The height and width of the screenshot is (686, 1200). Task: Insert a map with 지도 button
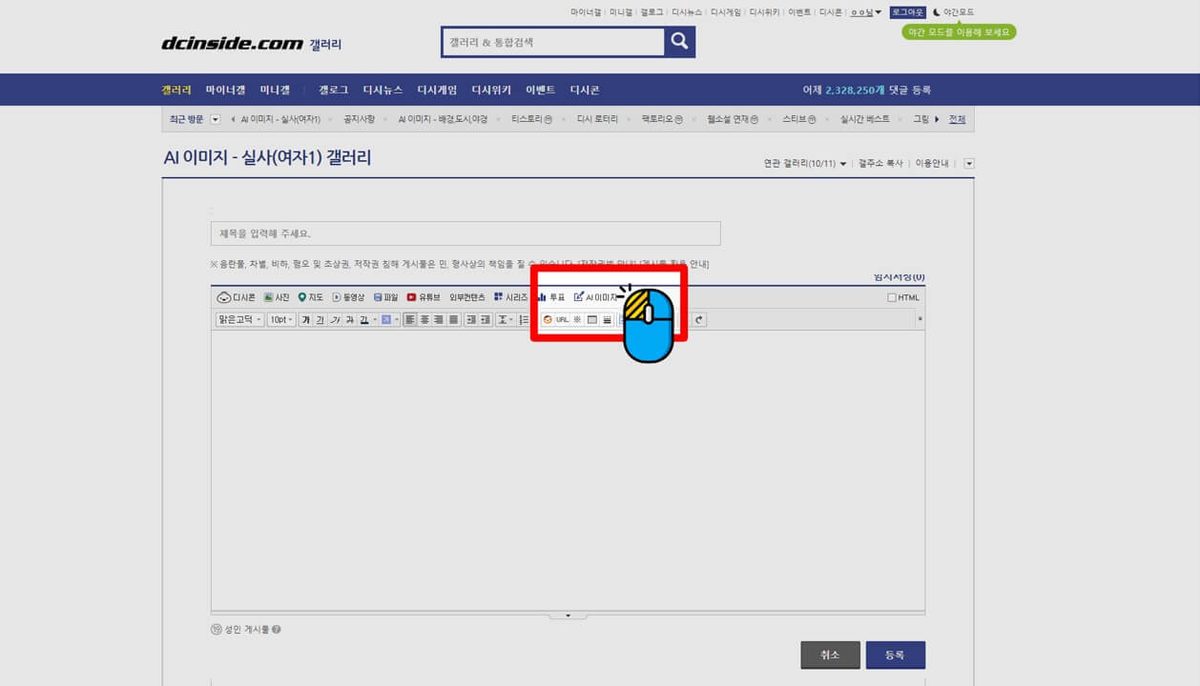pos(311,297)
